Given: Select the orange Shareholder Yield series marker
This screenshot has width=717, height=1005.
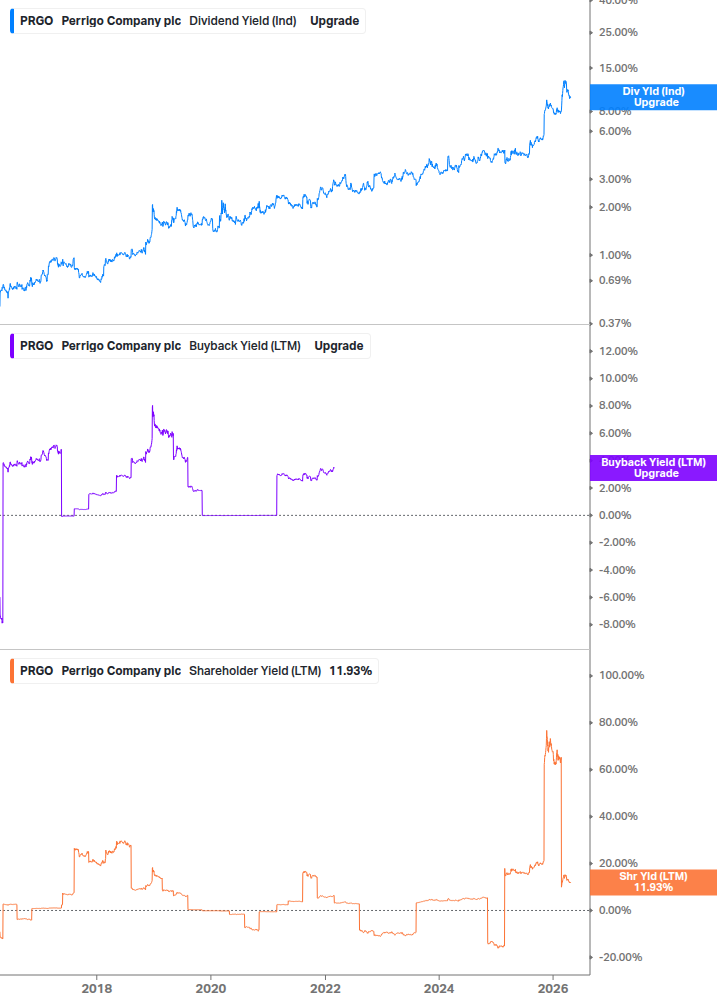Looking at the screenshot, I should pyautogui.click(x=11, y=670).
